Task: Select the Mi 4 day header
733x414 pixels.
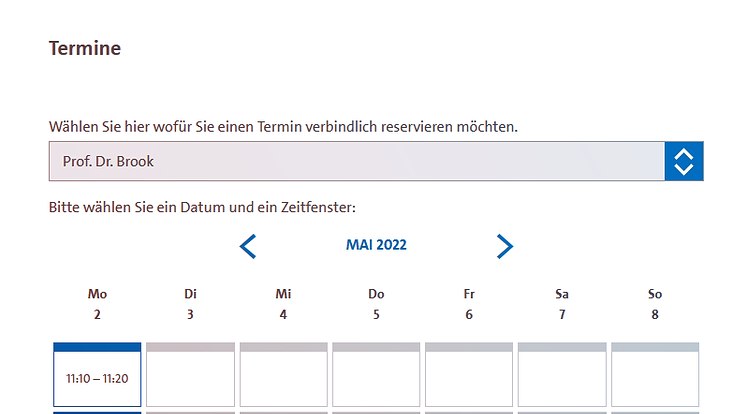Action: point(283,304)
